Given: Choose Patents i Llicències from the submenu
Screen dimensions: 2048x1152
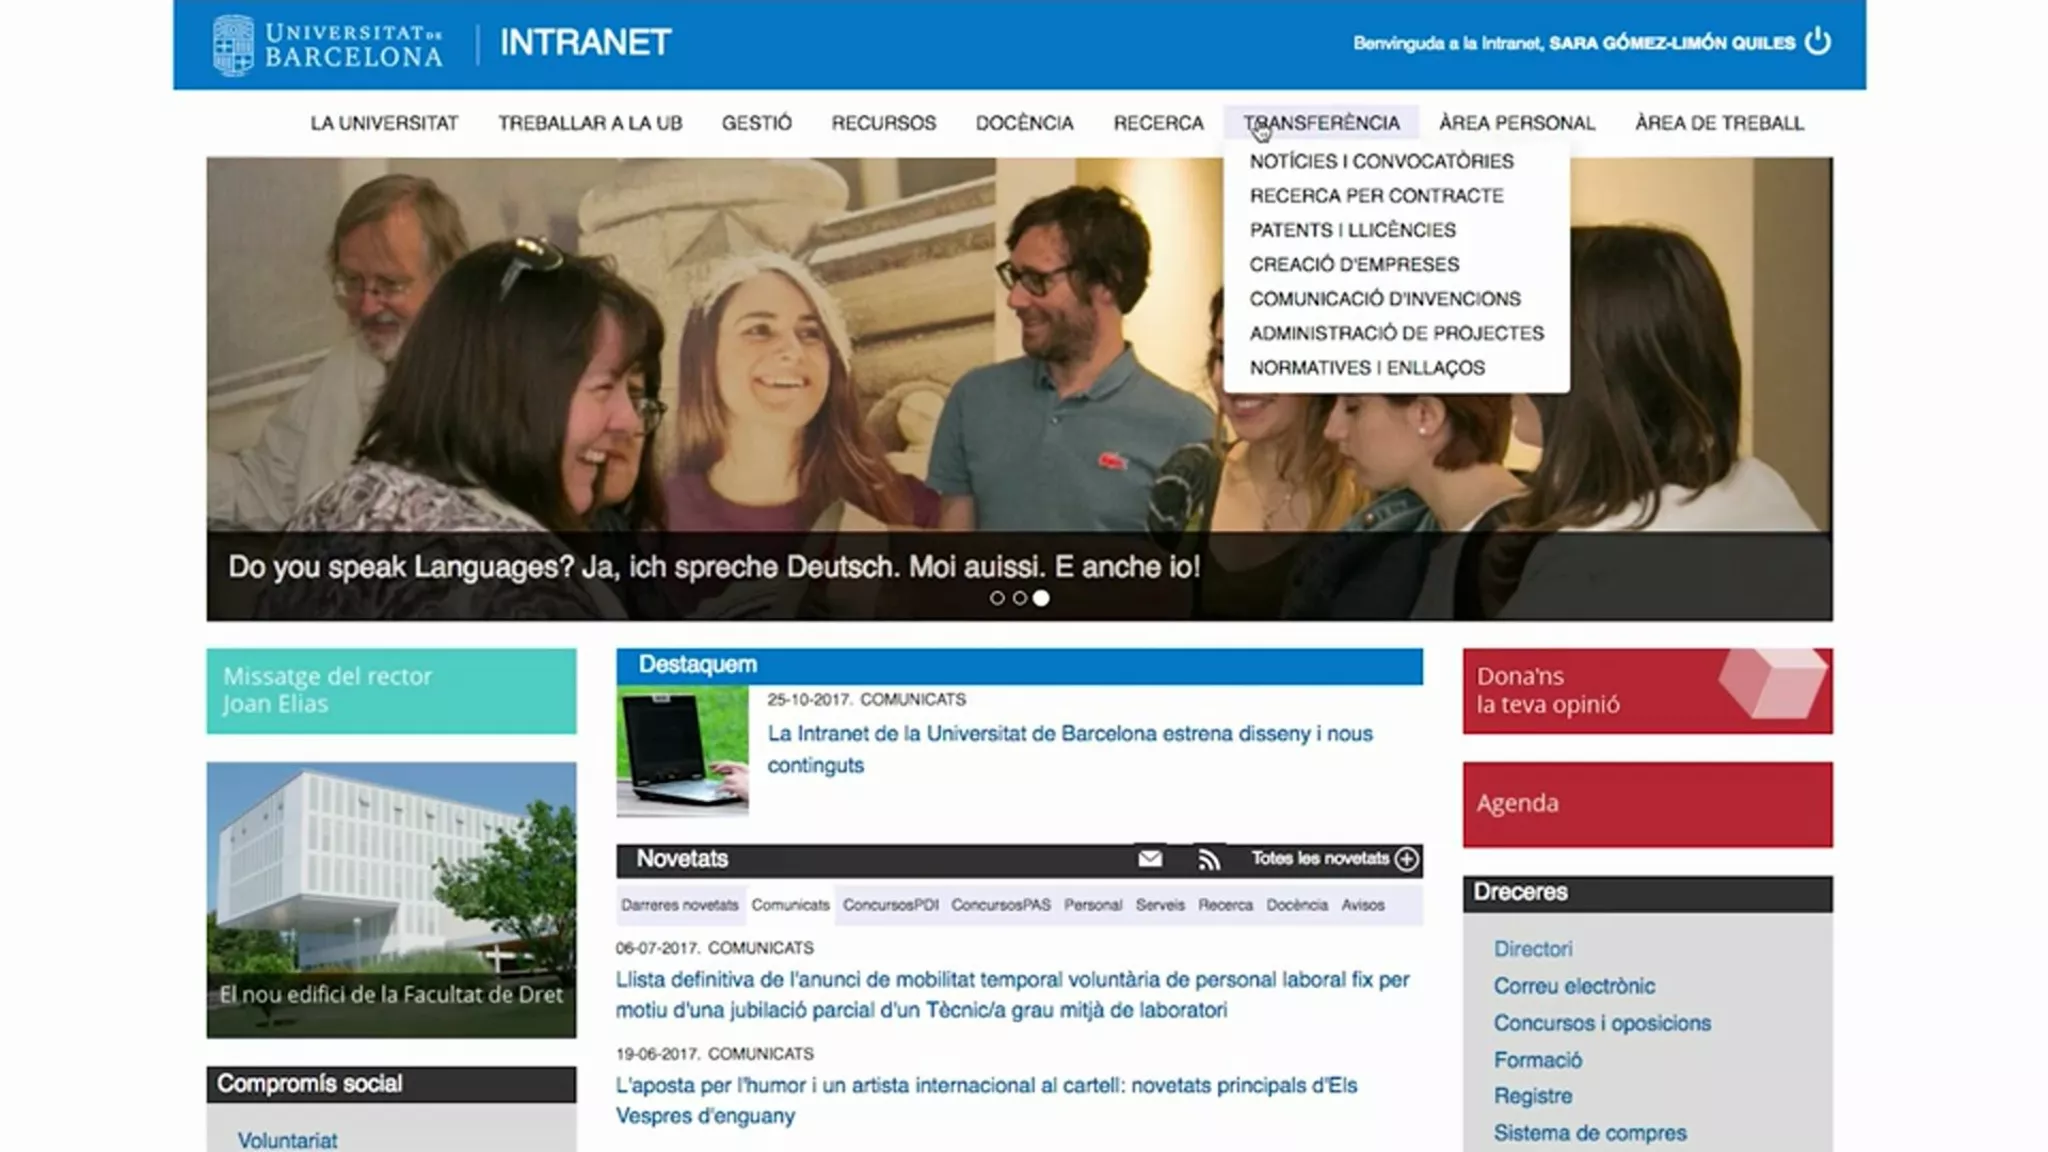Looking at the screenshot, I should (x=1352, y=230).
